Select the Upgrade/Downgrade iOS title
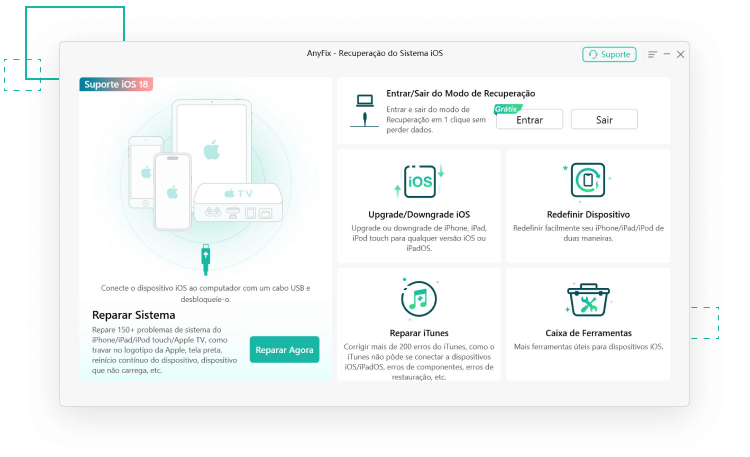Screen dimensions: 750x457 [419, 215]
